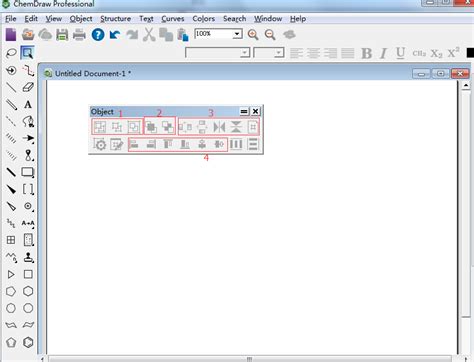
Task: Click Align Top Edges in Object toolbar
Action: tap(168, 144)
